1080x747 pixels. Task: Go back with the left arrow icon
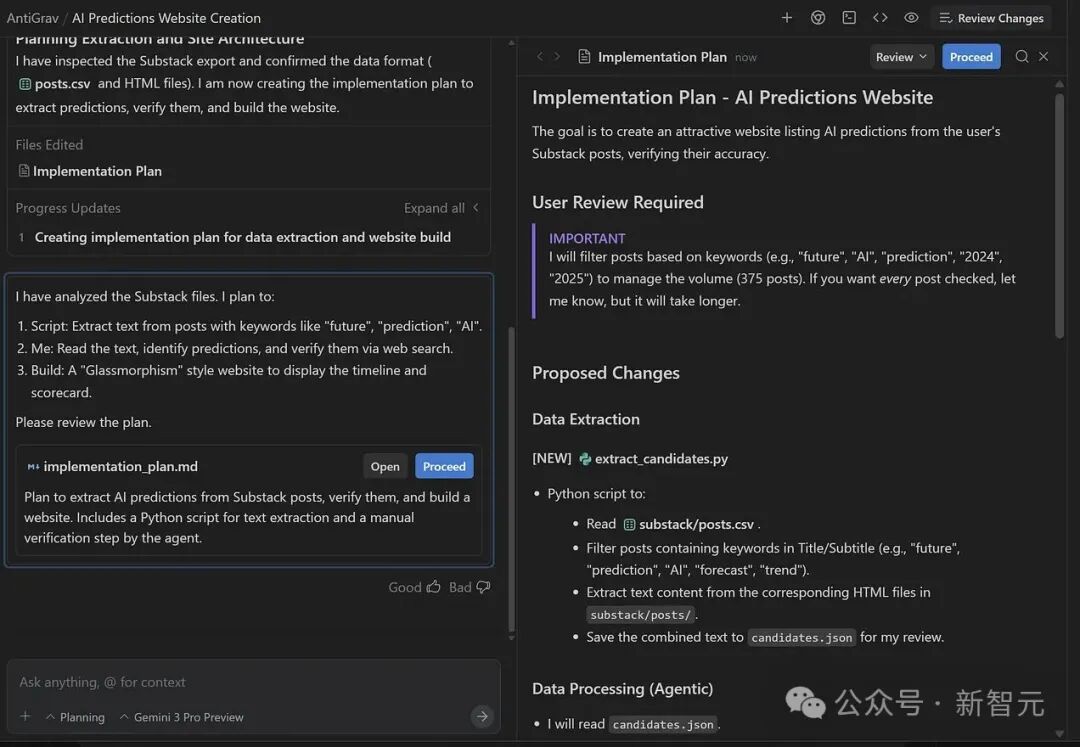click(540, 57)
